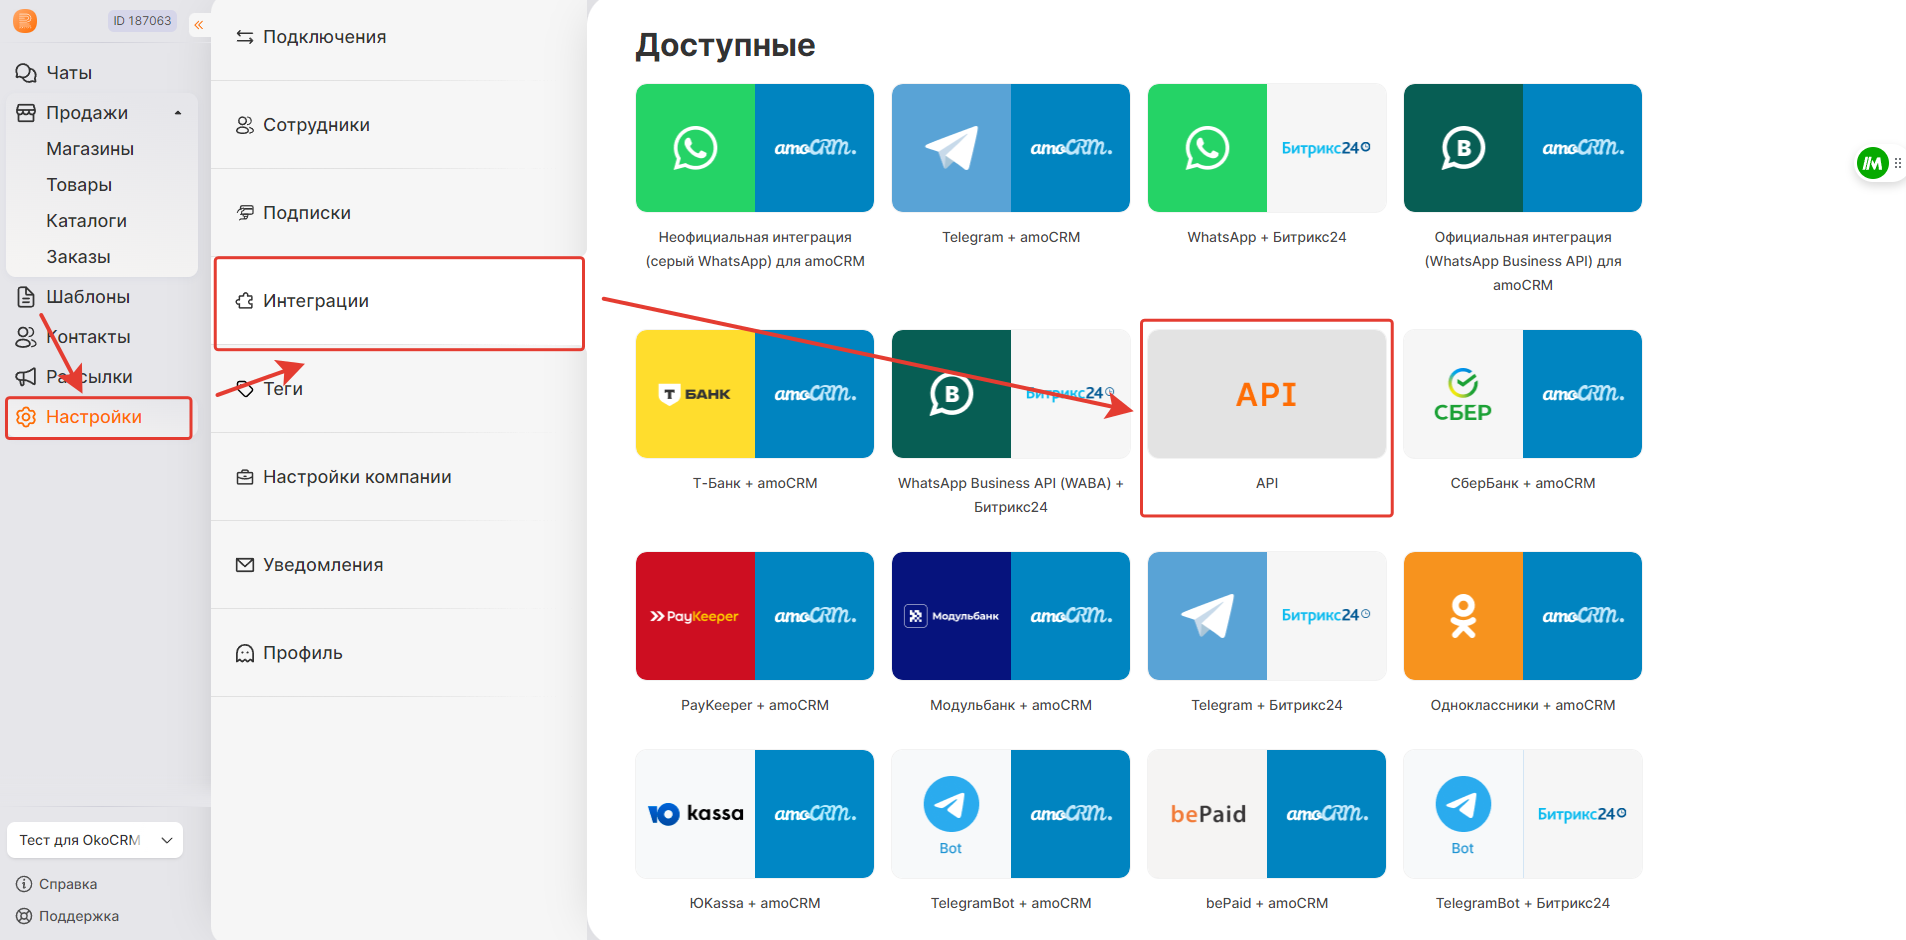Open the Заказы item

click(x=78, y=257)
